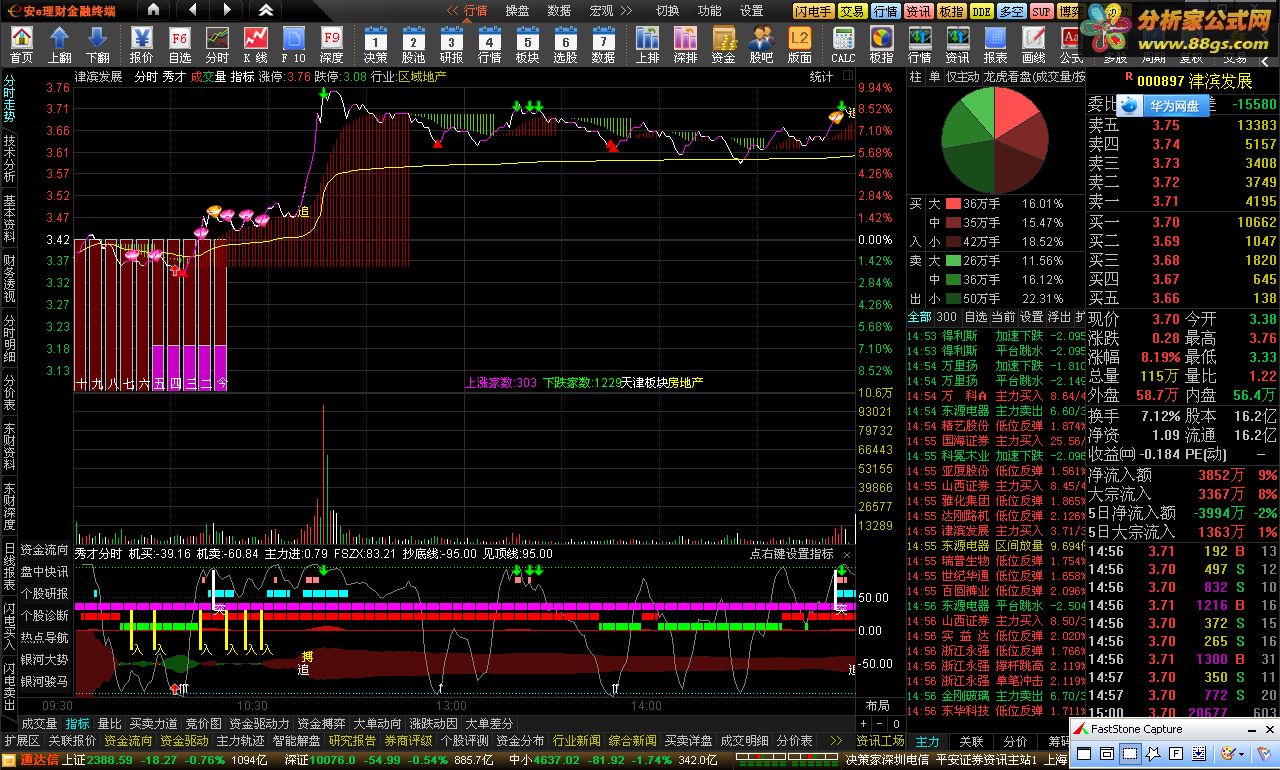Open the 研究报告 bottom tab
1280x770 pixels.
click(x=352, y=741)
